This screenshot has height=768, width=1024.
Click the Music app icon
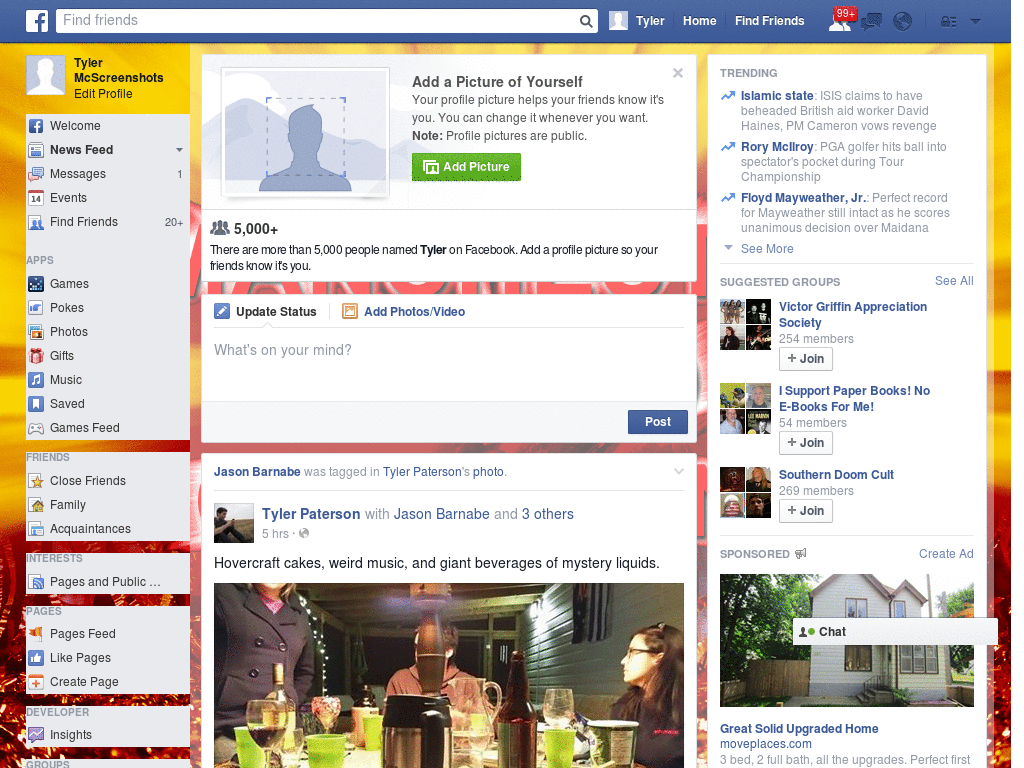pos(36,380)
